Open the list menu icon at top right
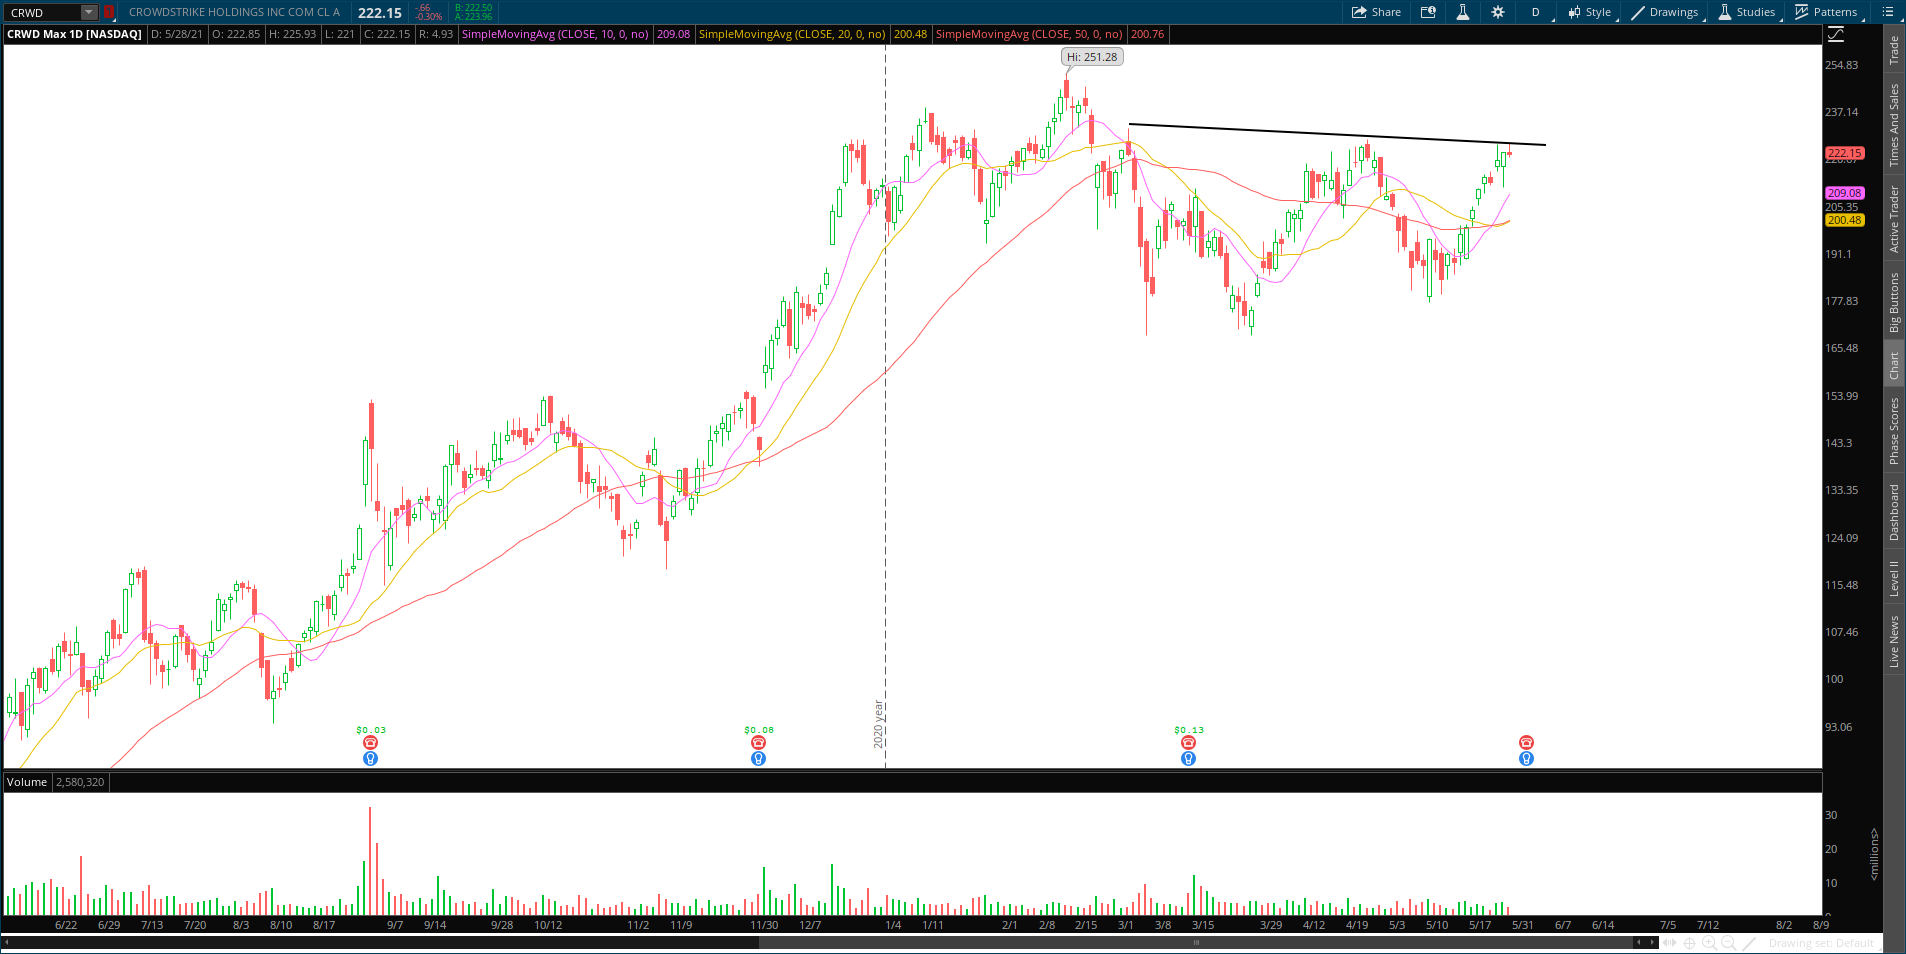The width and height of the screenshot is (1906, 954). [x=1888, y=12]
